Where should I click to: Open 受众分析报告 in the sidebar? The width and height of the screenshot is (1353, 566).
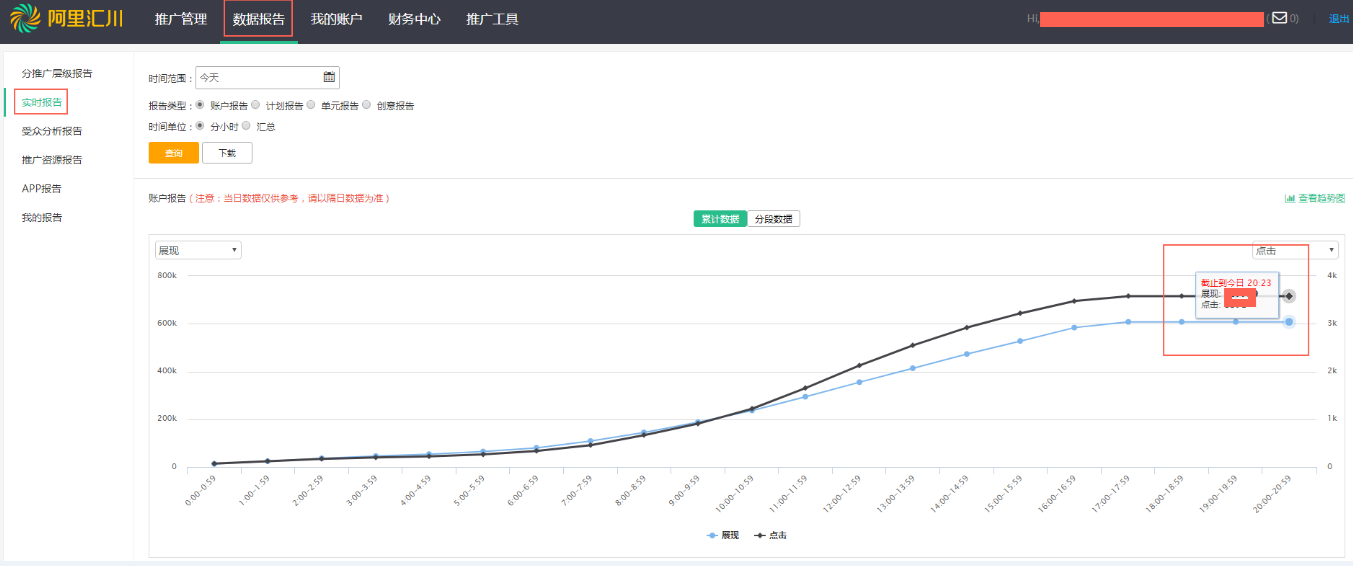coord(52,131)
